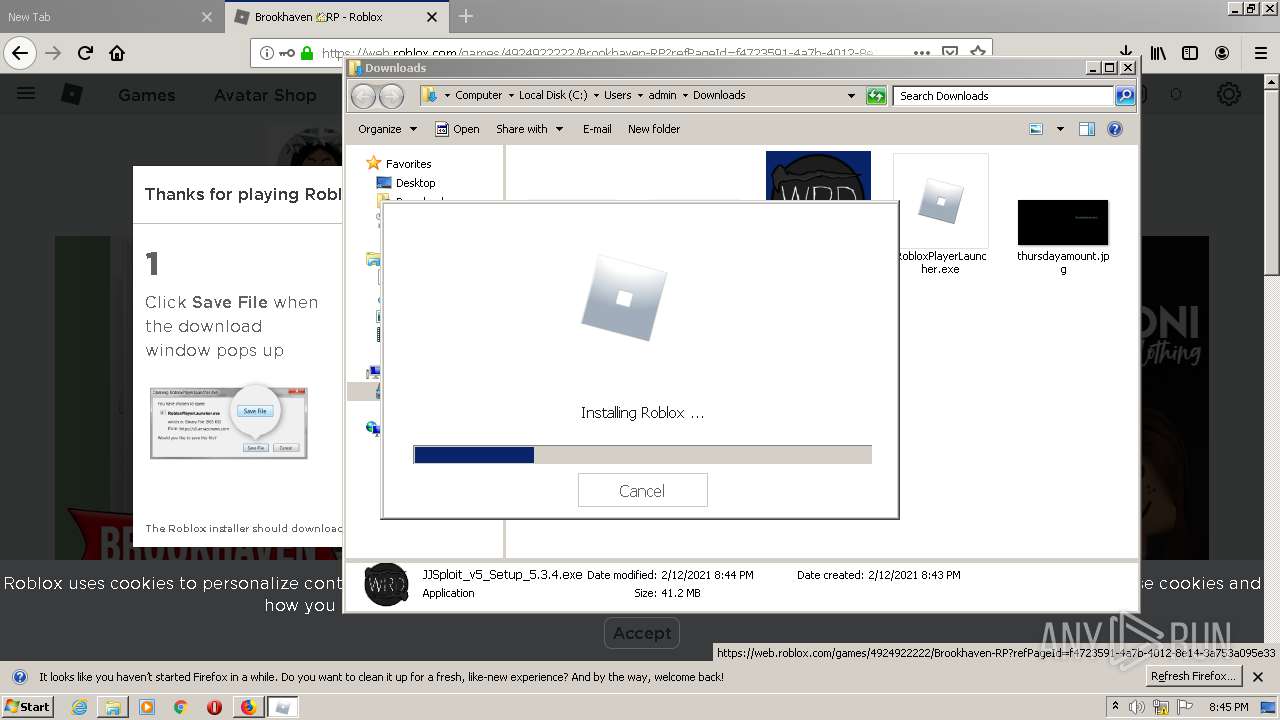Screen dimensions: 1280x720
Task: Open page actions three-dot menu
Action: coord(922,53)
